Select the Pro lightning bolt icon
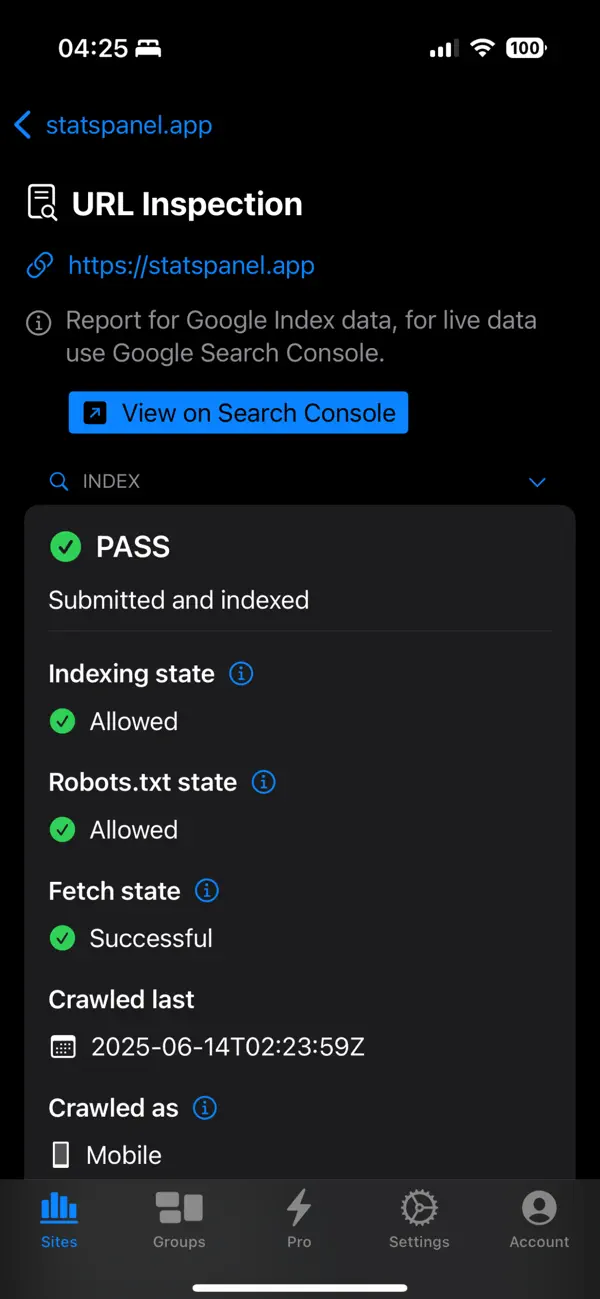 click(x=298, y=1209)
